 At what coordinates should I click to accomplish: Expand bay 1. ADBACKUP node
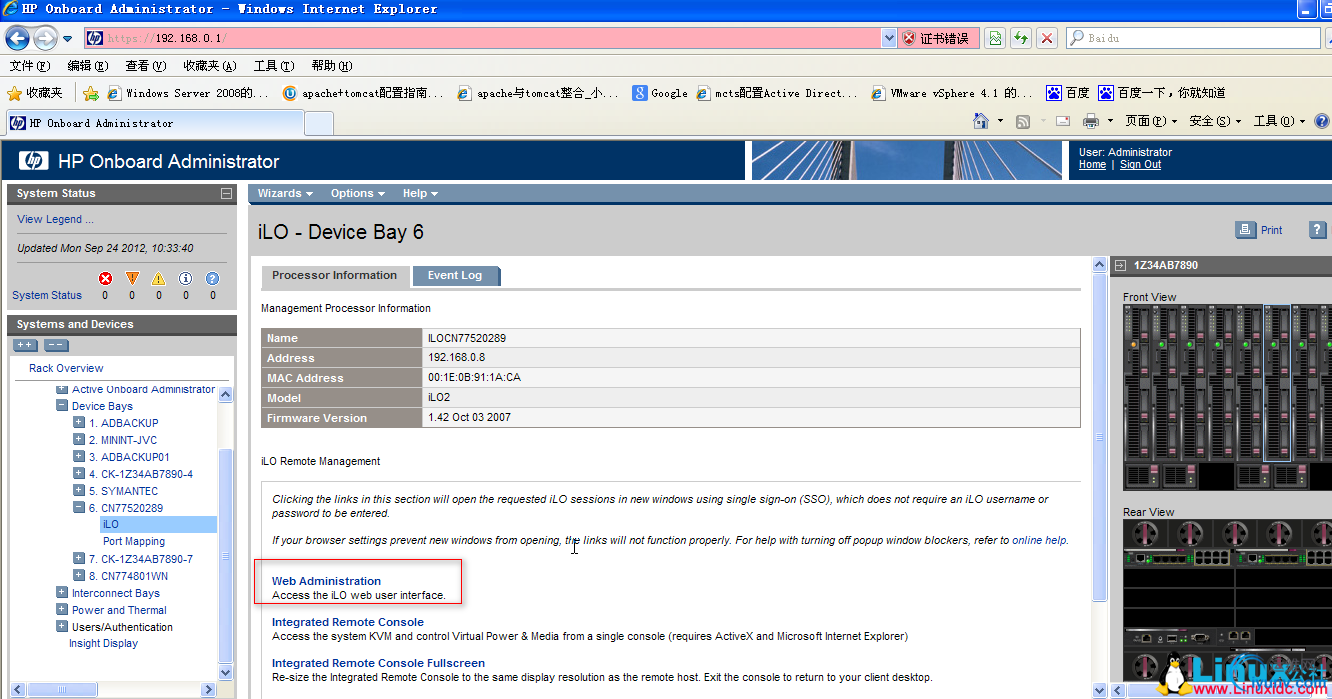79,423
